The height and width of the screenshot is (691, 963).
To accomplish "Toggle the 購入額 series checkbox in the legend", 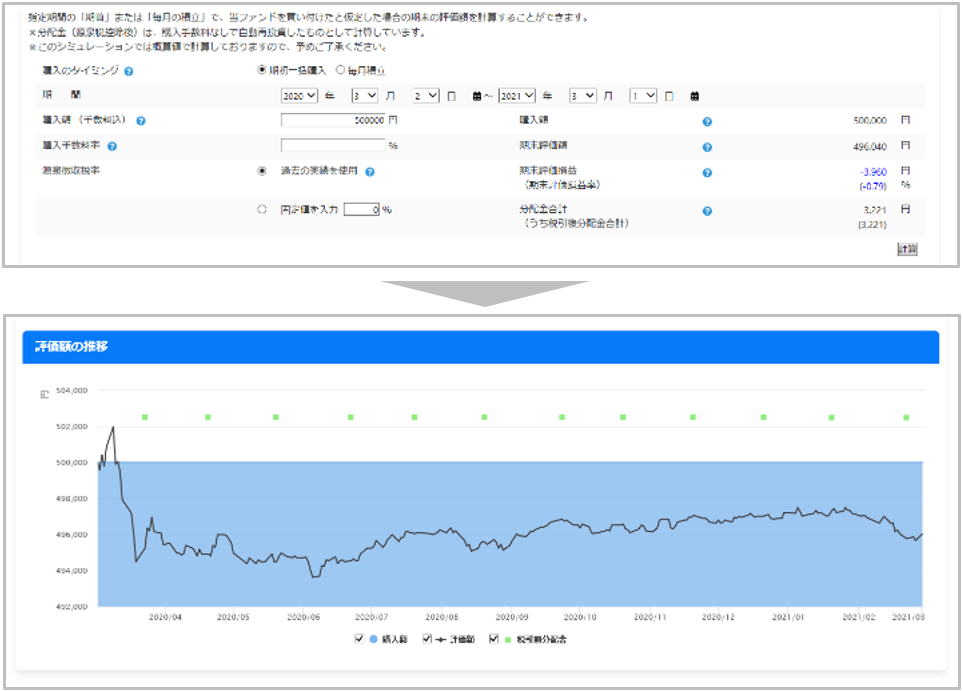I will click(359, 639).
